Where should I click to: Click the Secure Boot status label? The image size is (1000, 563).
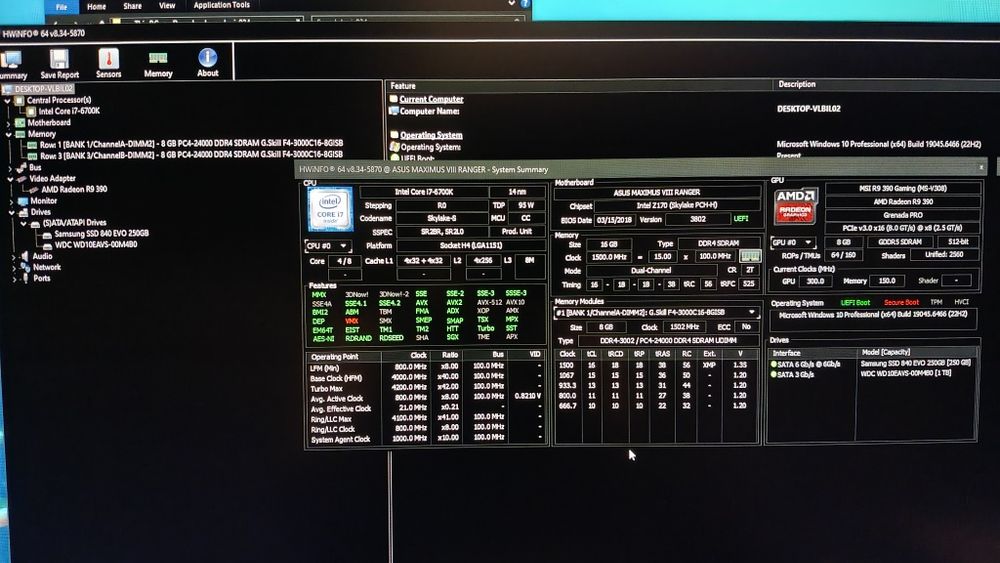pos(901,302)
